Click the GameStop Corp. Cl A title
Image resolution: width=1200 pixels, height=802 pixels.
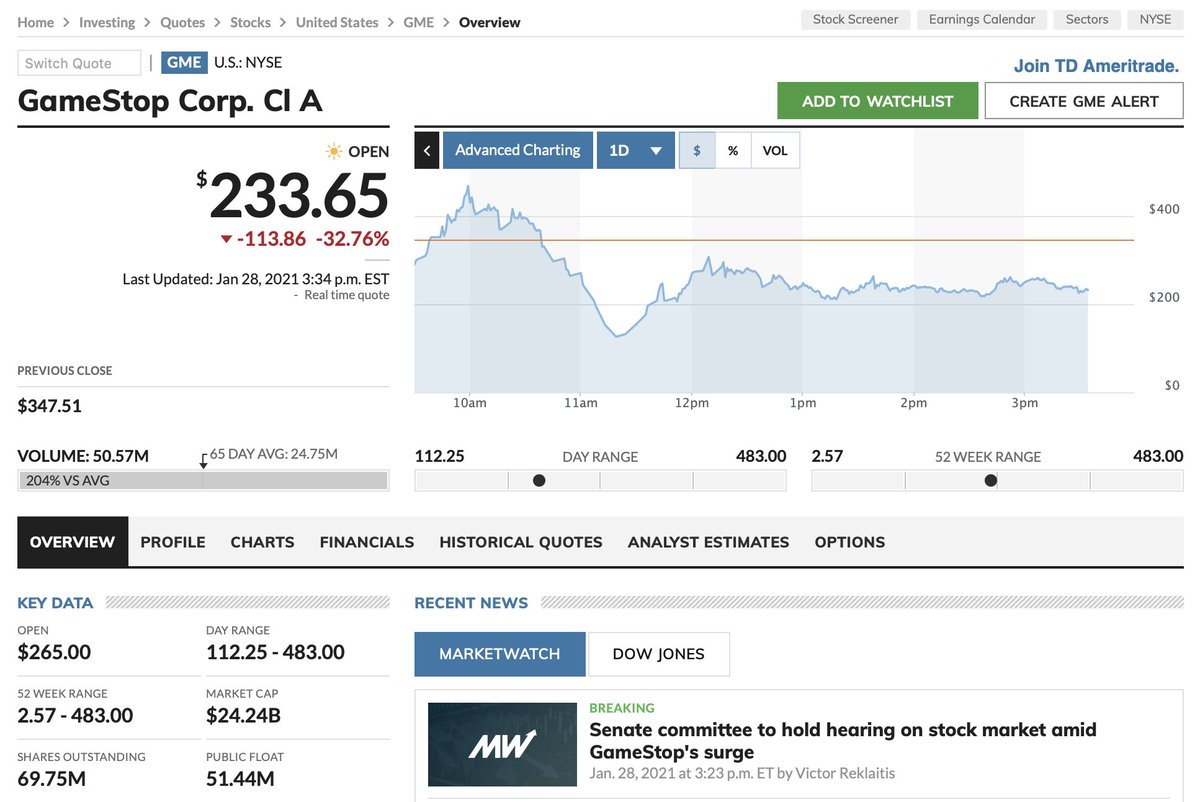pos(170,101)
